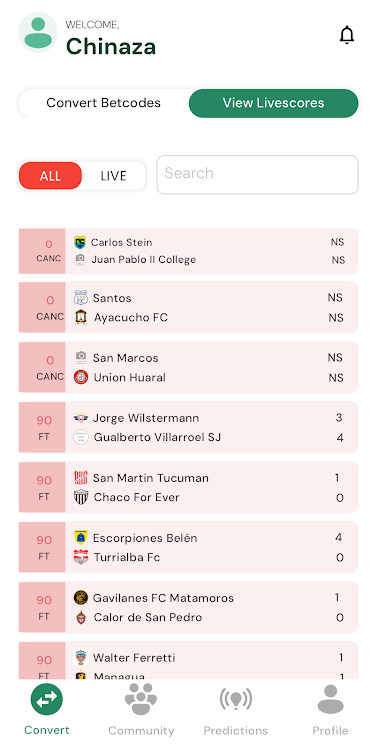Select the View Livescores tab

273,103
